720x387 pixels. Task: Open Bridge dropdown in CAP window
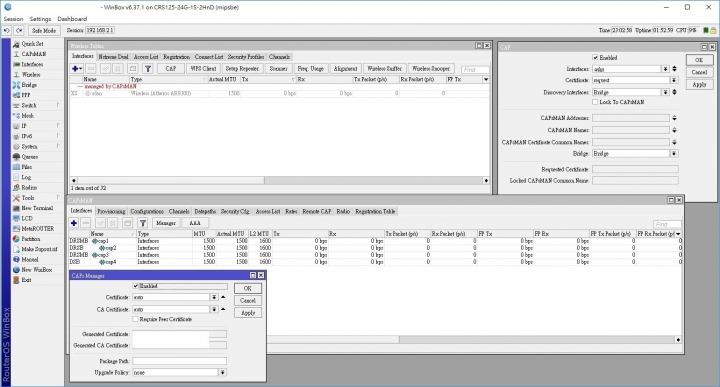674,154
